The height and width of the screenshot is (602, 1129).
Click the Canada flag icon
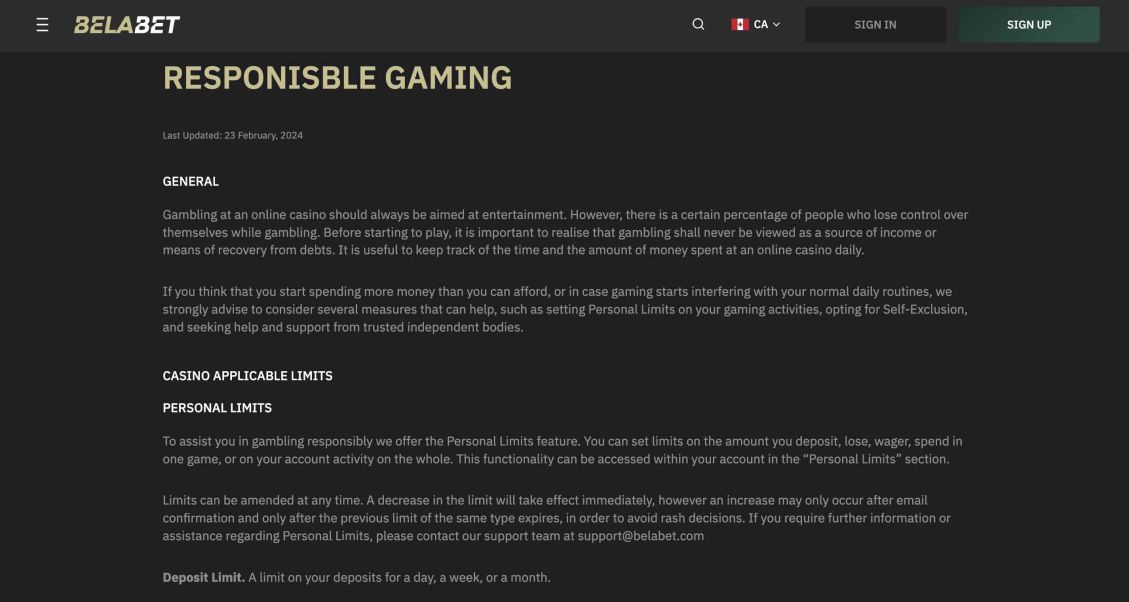pyautogui.click(x=739, y=24)
